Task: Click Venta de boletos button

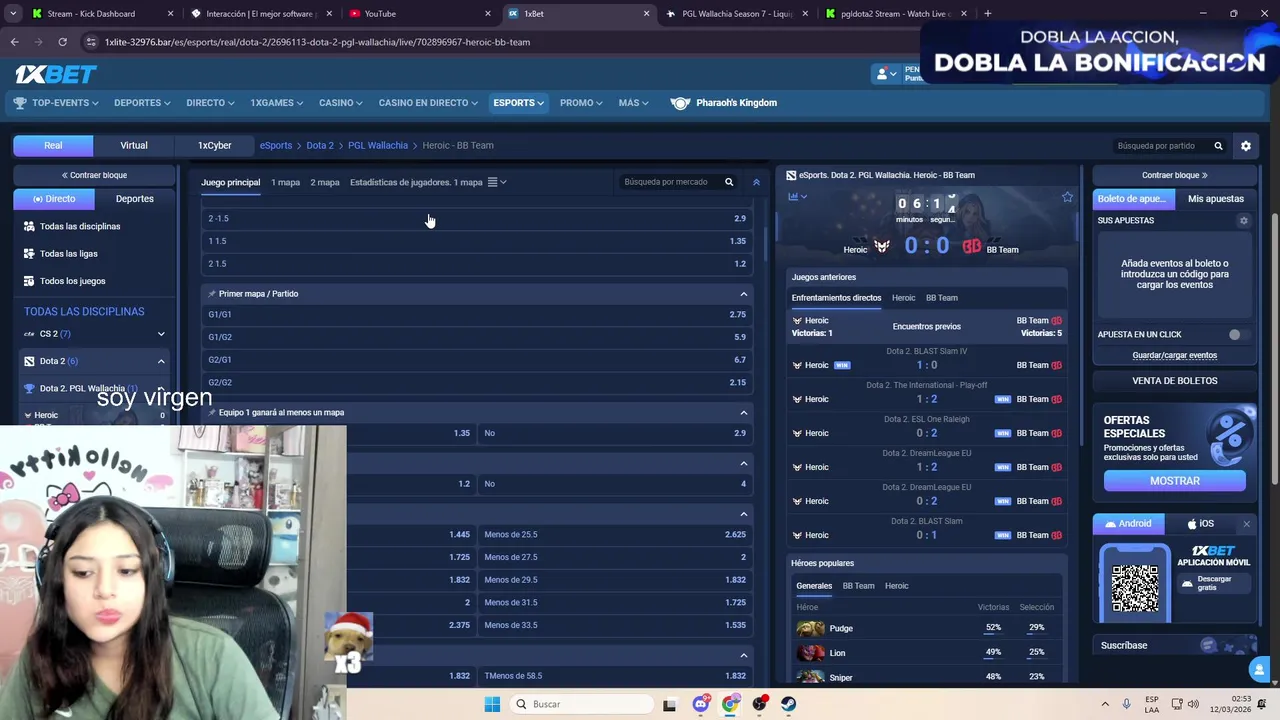Action: pyautogui.click(x=1175, y=381)
